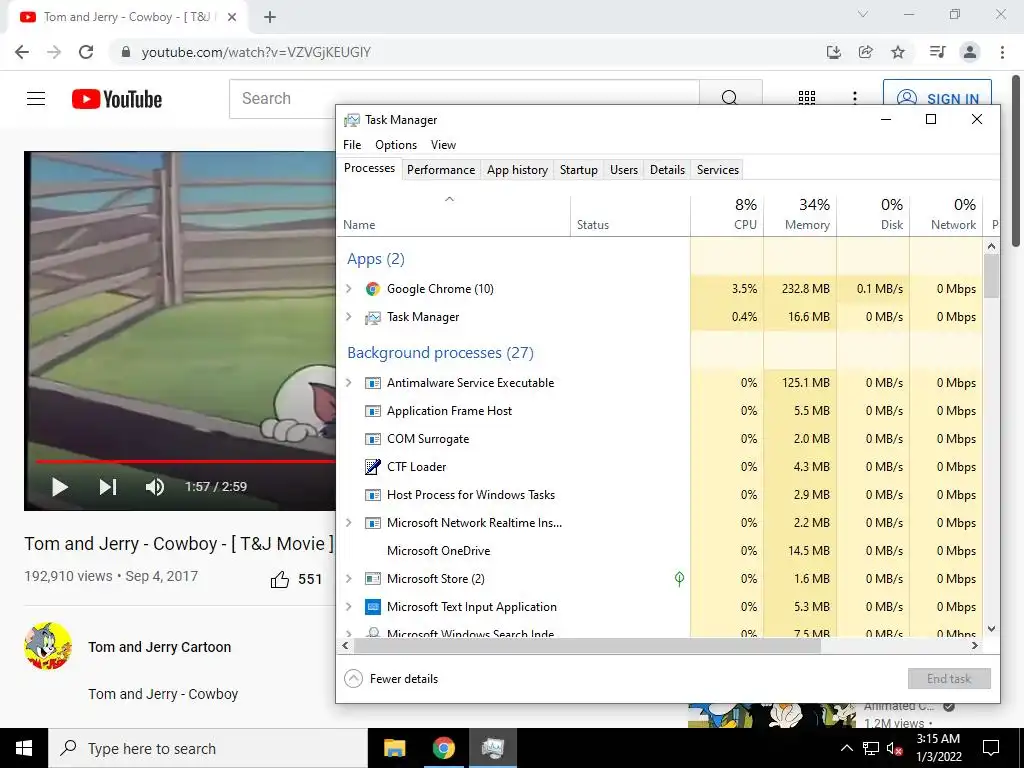This screenshot has width=1024, height=768.
Task: Click Task Manager icon in the taskbar
Action: tap(492, 748)
